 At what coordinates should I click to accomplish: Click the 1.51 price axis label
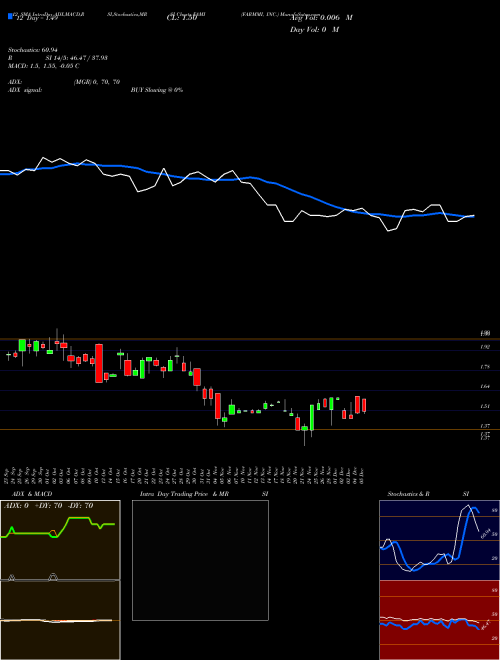pyautogui.click(x=485, y=406)
